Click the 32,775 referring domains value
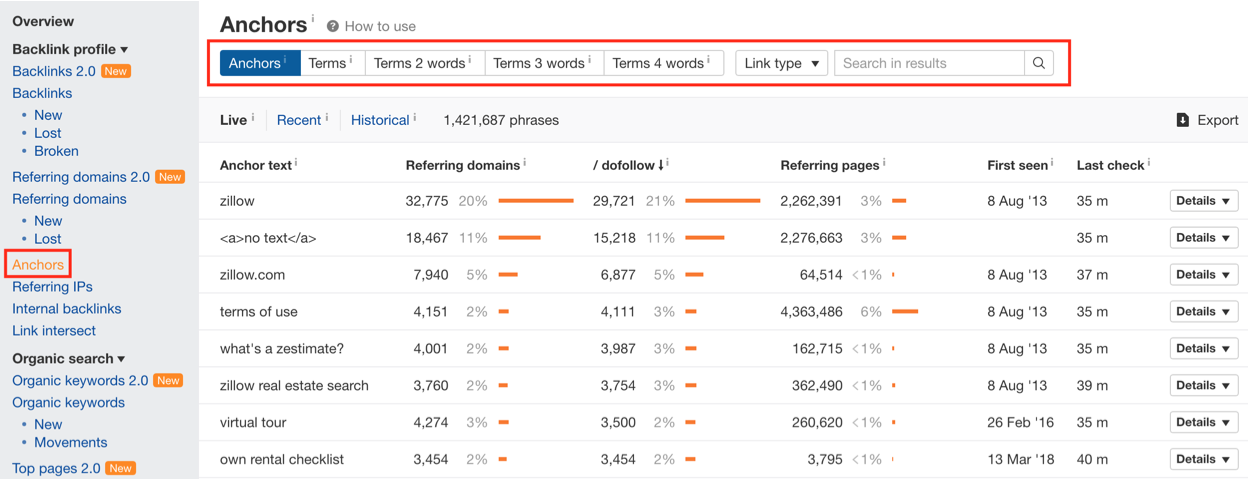This screenshot has width=1249, height=479. [427, 201]
